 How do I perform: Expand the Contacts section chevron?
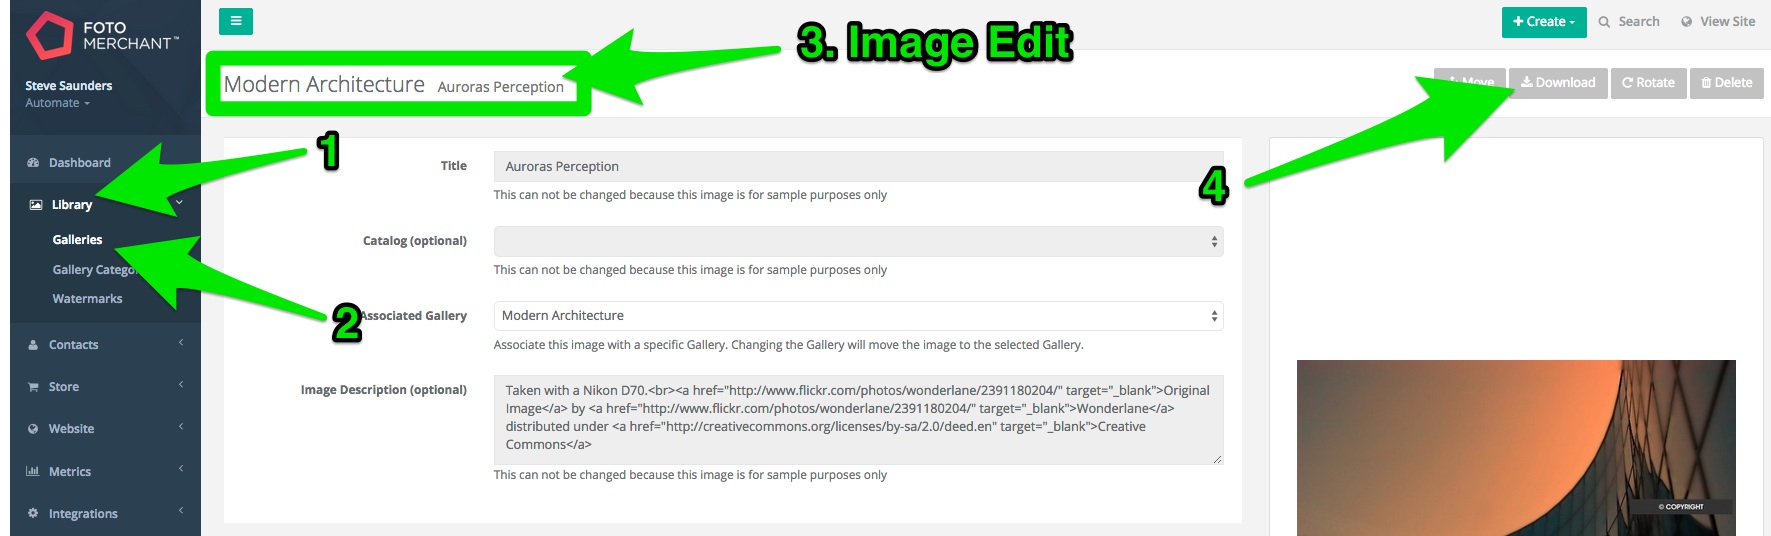[181, 343]
